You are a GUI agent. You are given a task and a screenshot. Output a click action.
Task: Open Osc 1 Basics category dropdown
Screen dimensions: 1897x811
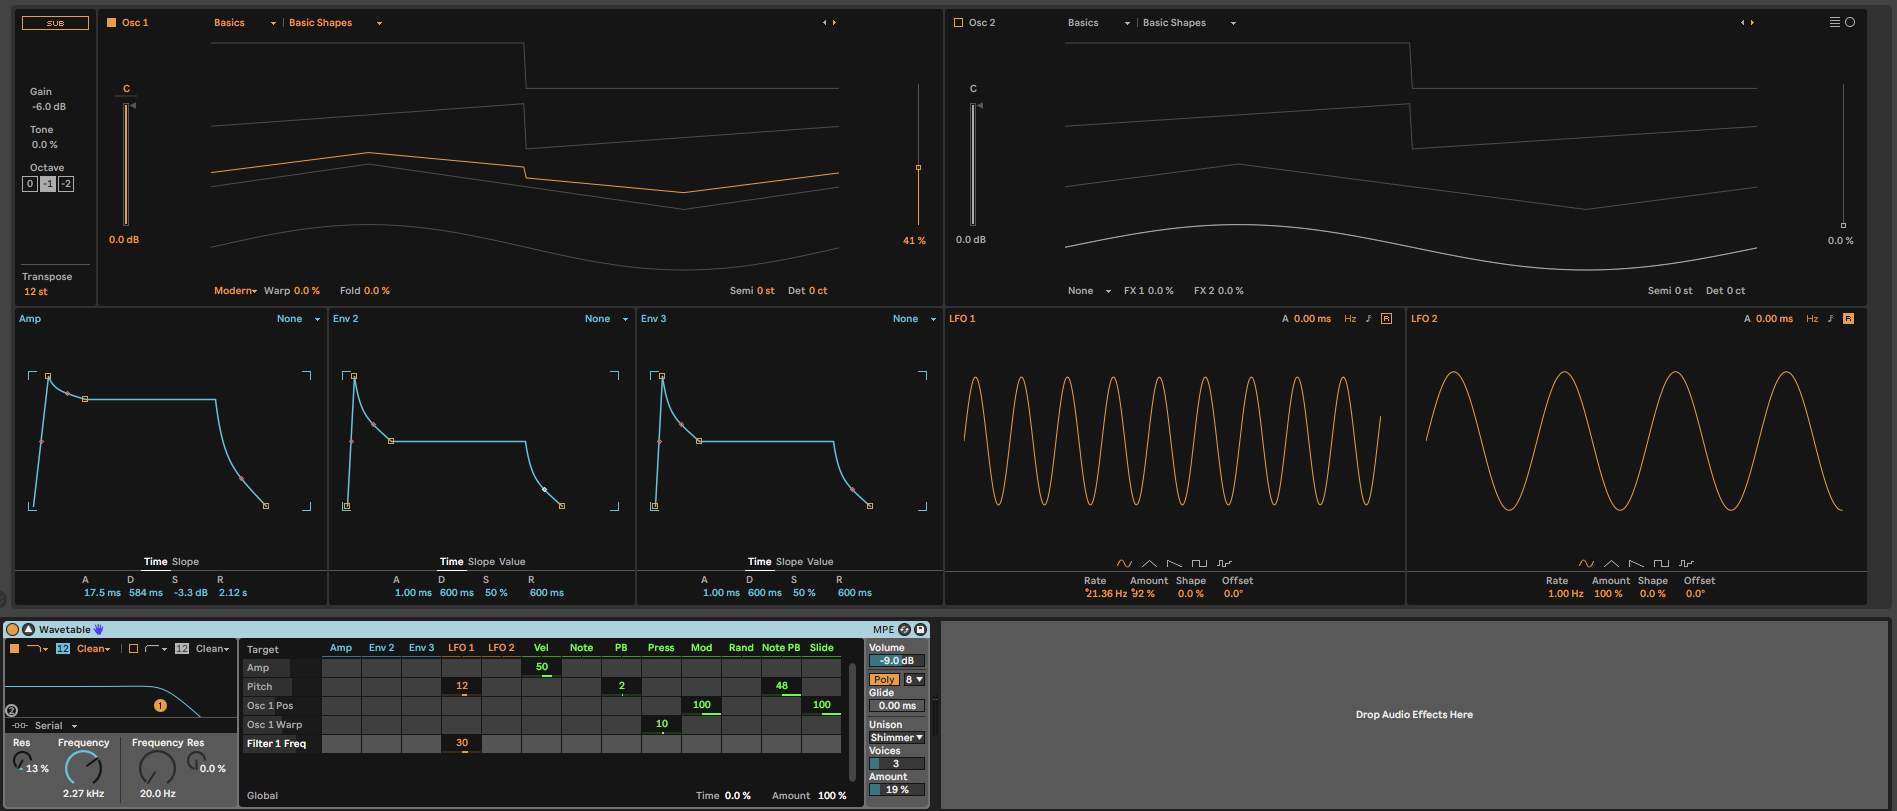(x=245, y=22)
